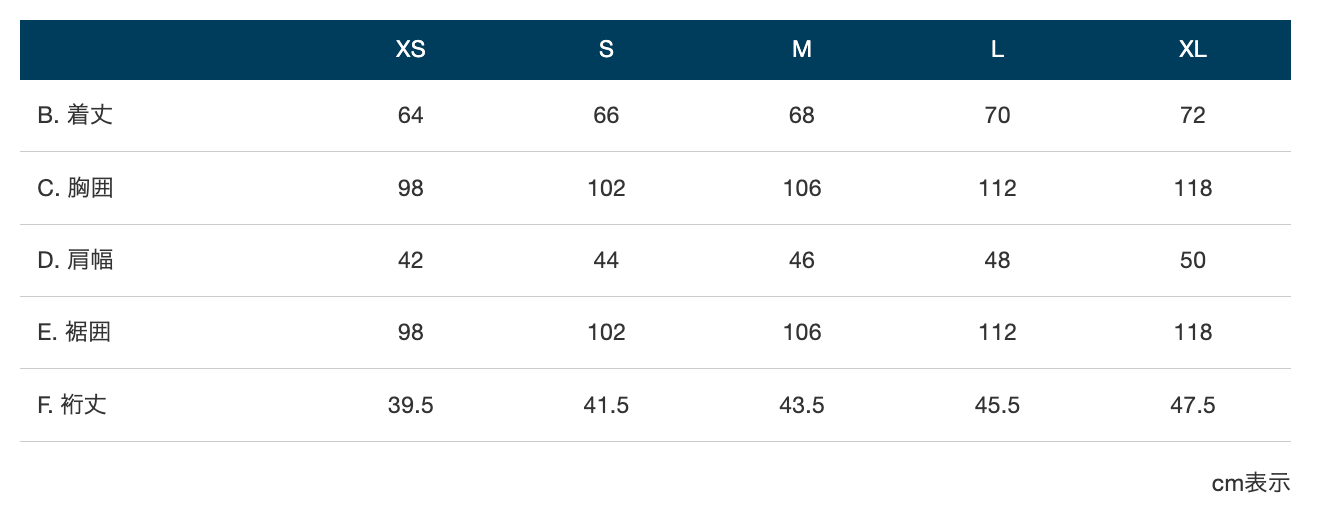This screenshot has height=514, width=1324.
Task: Click the 肩幅 value 46 for M
Action: (802, 260)
